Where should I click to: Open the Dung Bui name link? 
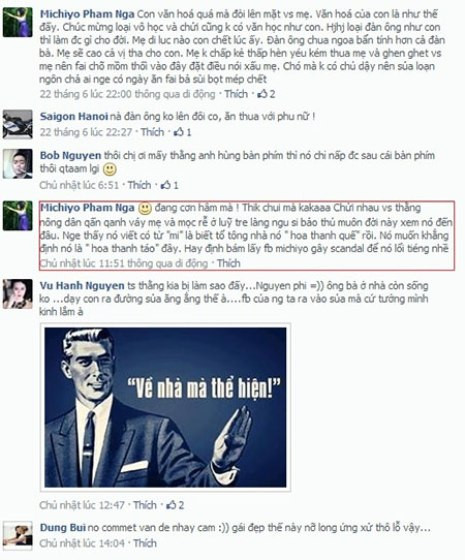[x=62, y=528]
